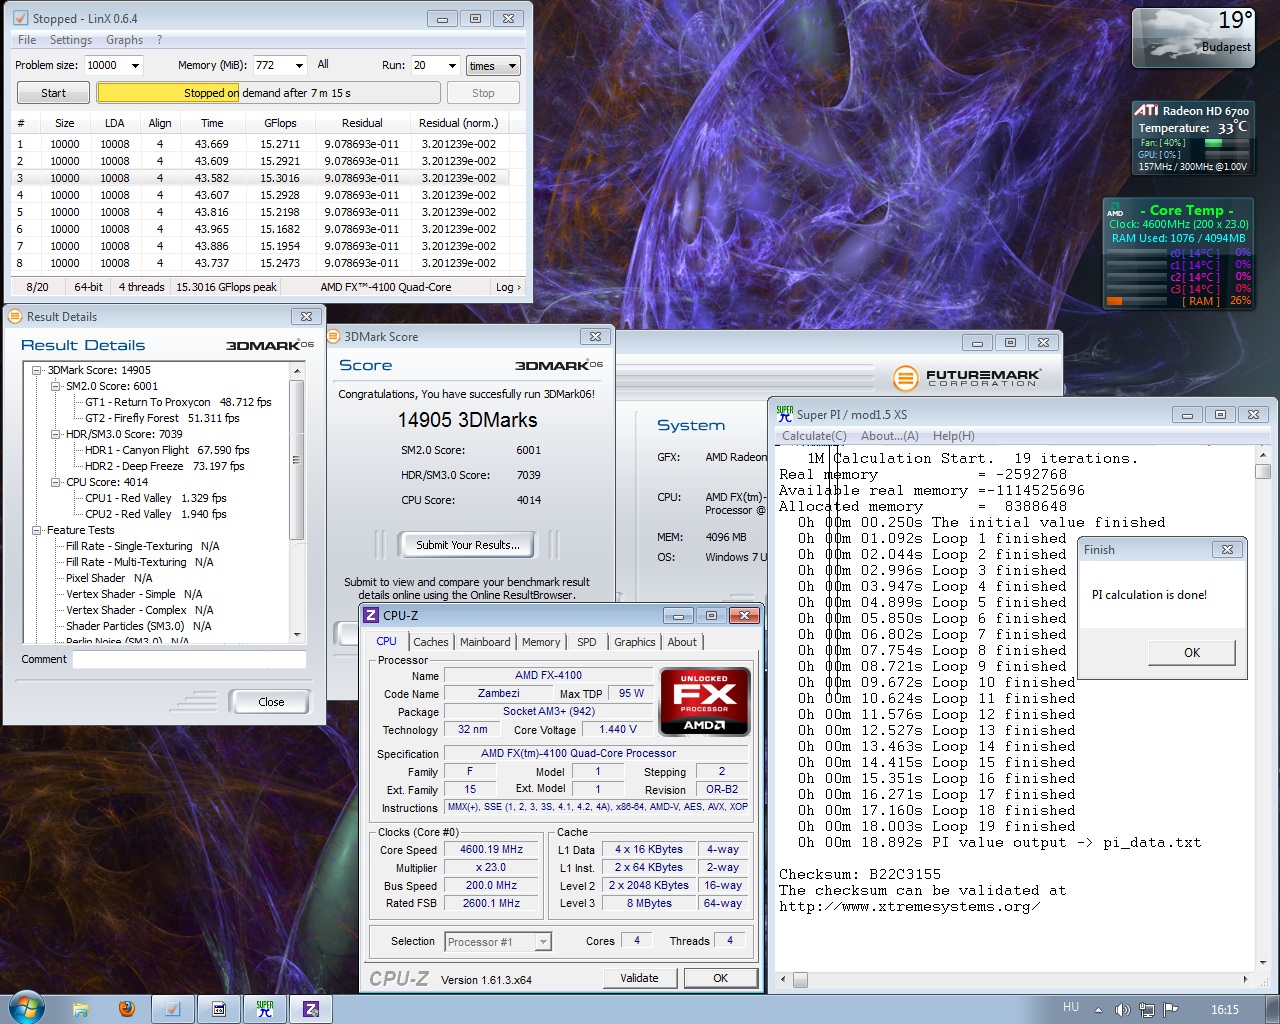Viewport: 1280px width, 1024px height.
Task: Click the LinX progress bar
Action: pyautogui.click(x=268, y=93)
